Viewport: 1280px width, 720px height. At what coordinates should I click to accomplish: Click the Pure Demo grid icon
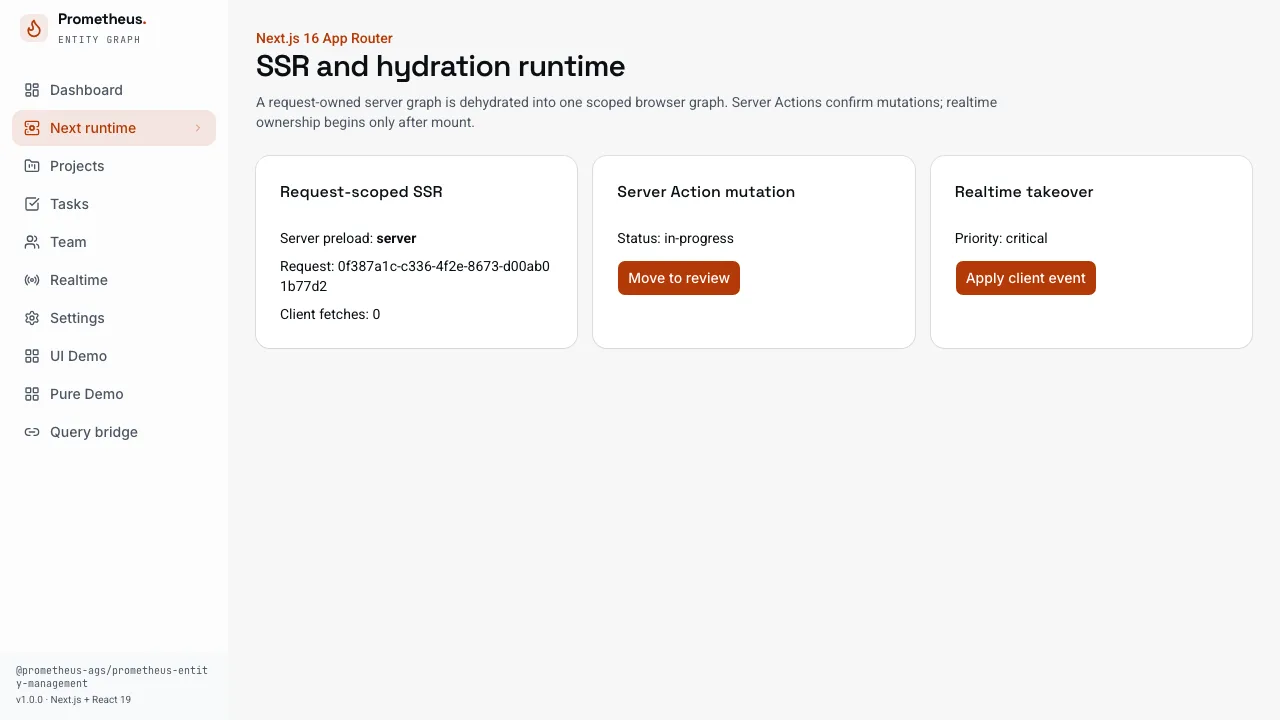point(32,394)
